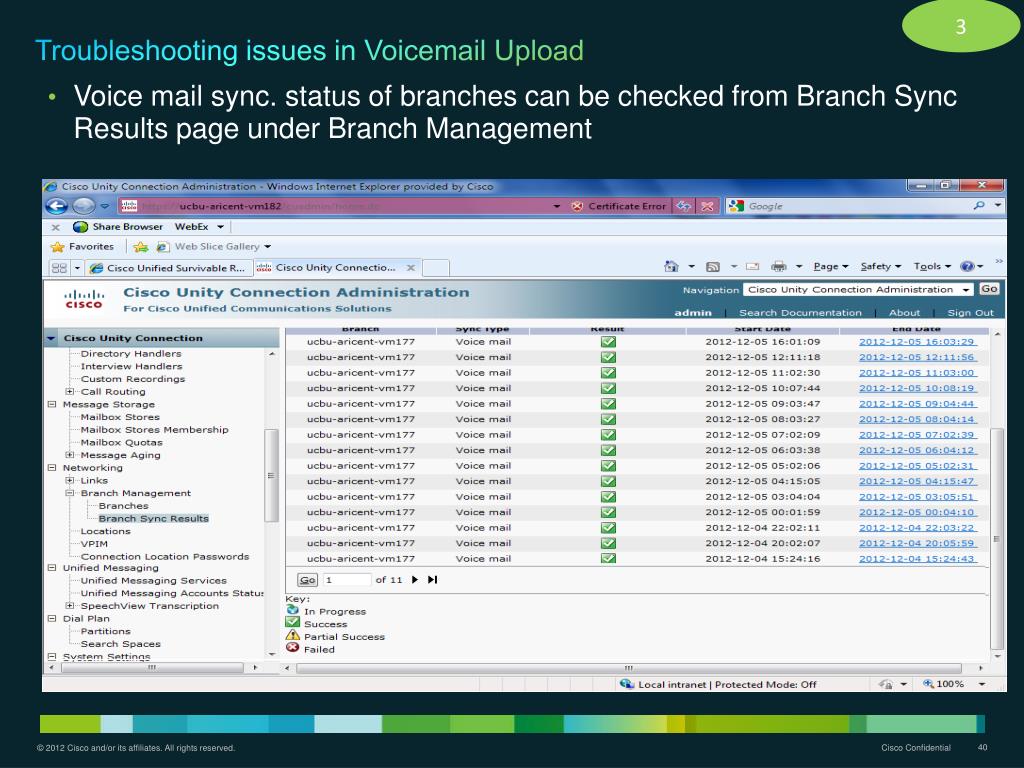This screenshot has height=768, width=1024.
Task: Close the Cisco Unity Connection tab
Action: coord(411,268)
